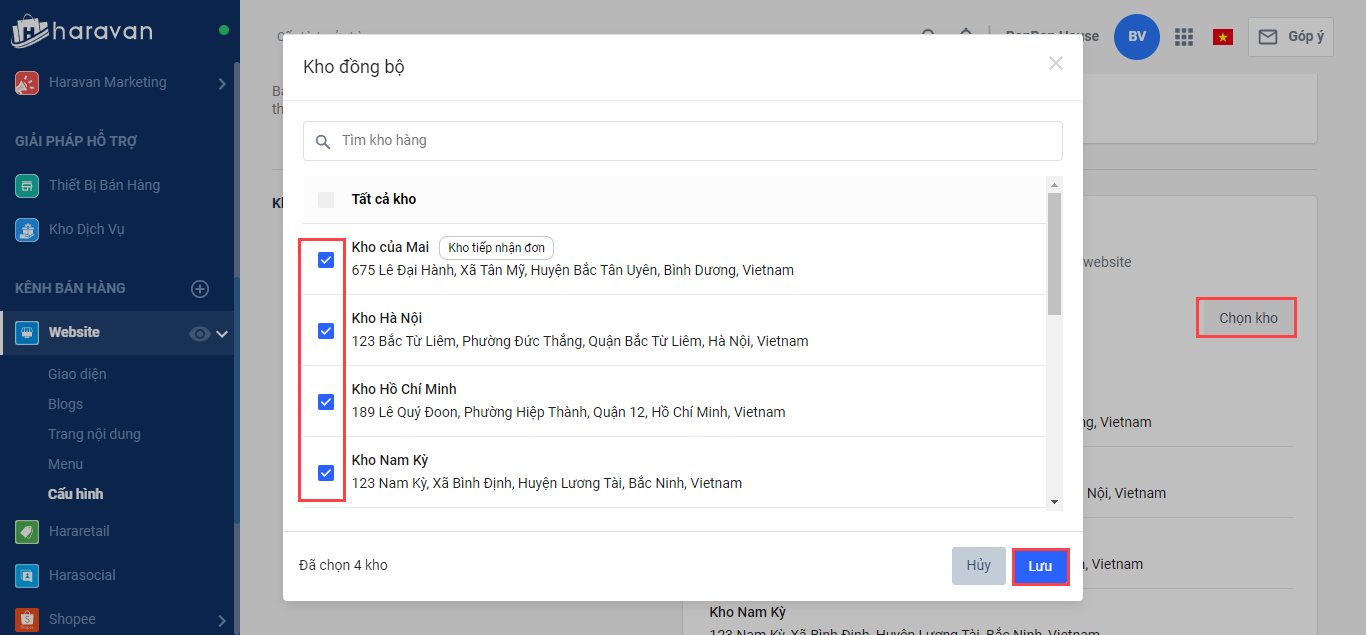Open the Website sidebar item
Viewport: 1366px width, 635px height.
click(118, 333)
